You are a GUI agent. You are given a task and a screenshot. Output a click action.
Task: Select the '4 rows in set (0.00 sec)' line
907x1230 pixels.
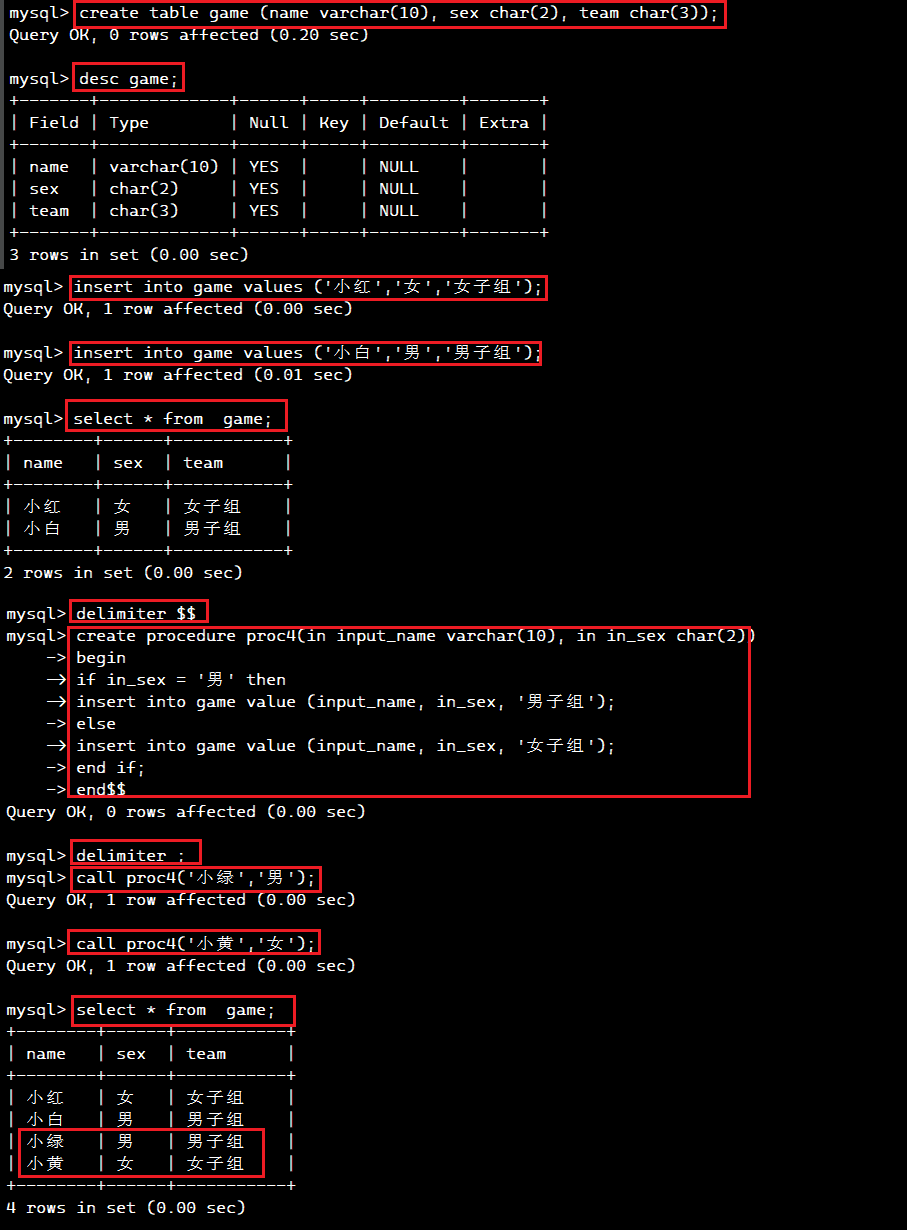126,1208
